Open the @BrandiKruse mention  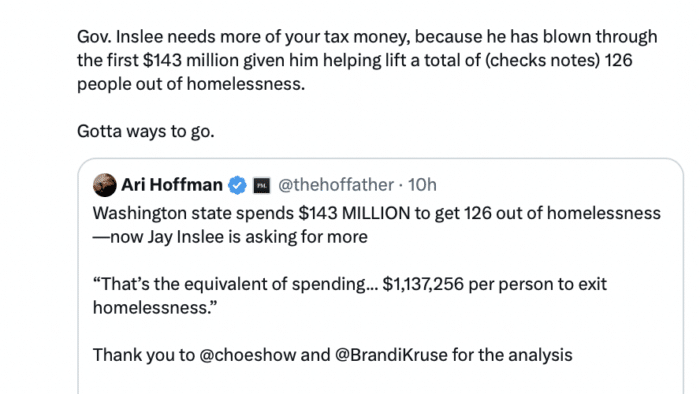pos(391,355)
